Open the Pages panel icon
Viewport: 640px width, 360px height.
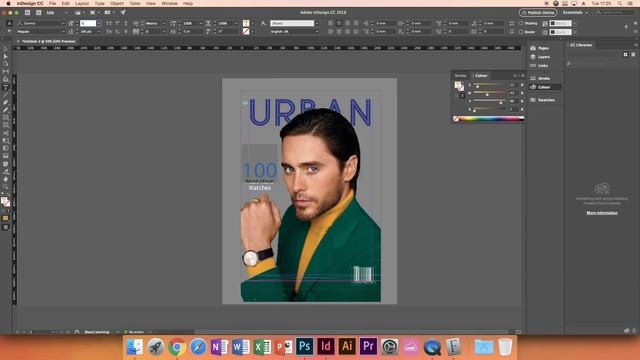(x=533, y=48)
